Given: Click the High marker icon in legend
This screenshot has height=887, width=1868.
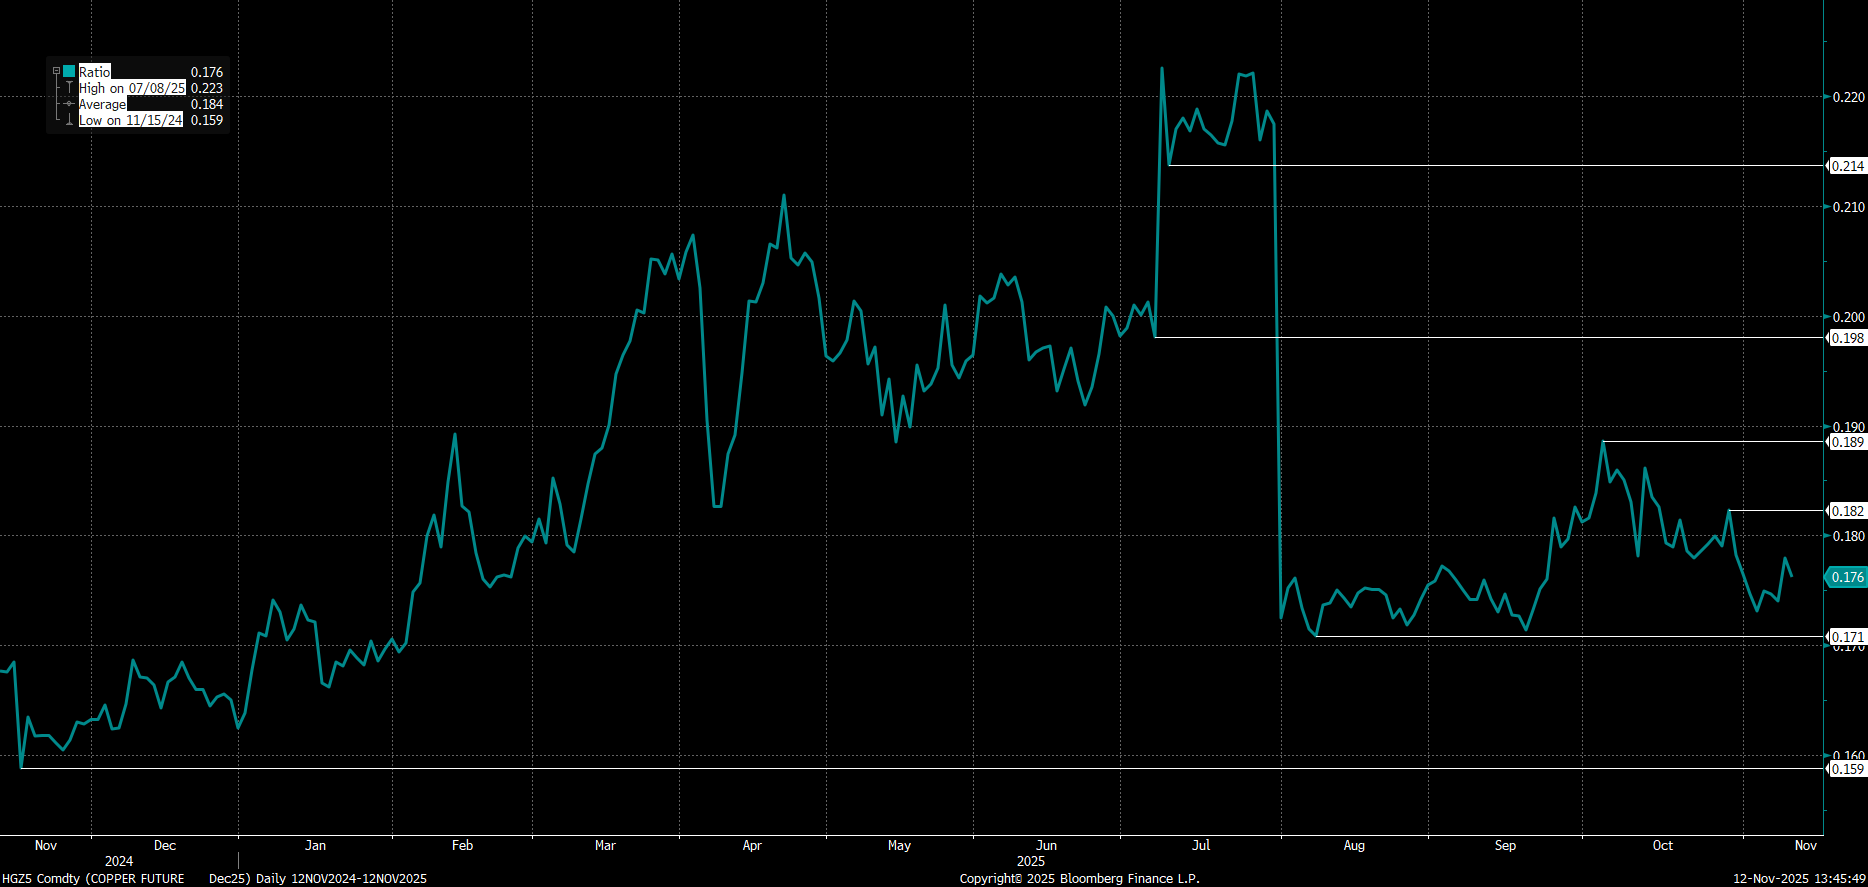Looking at the screenshot, I should (69, 88).
